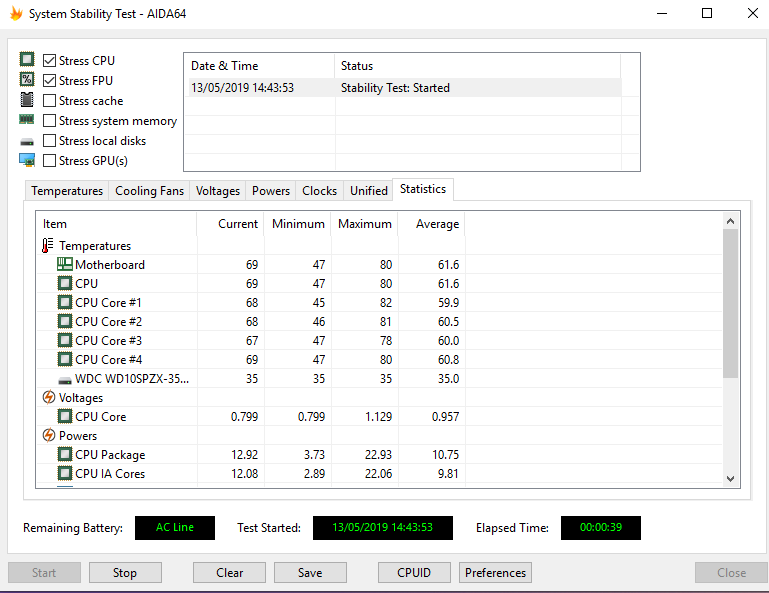Click the chip icon for CPU Core #2
This screenshot has width=769, height=593.
pos(65,321)
